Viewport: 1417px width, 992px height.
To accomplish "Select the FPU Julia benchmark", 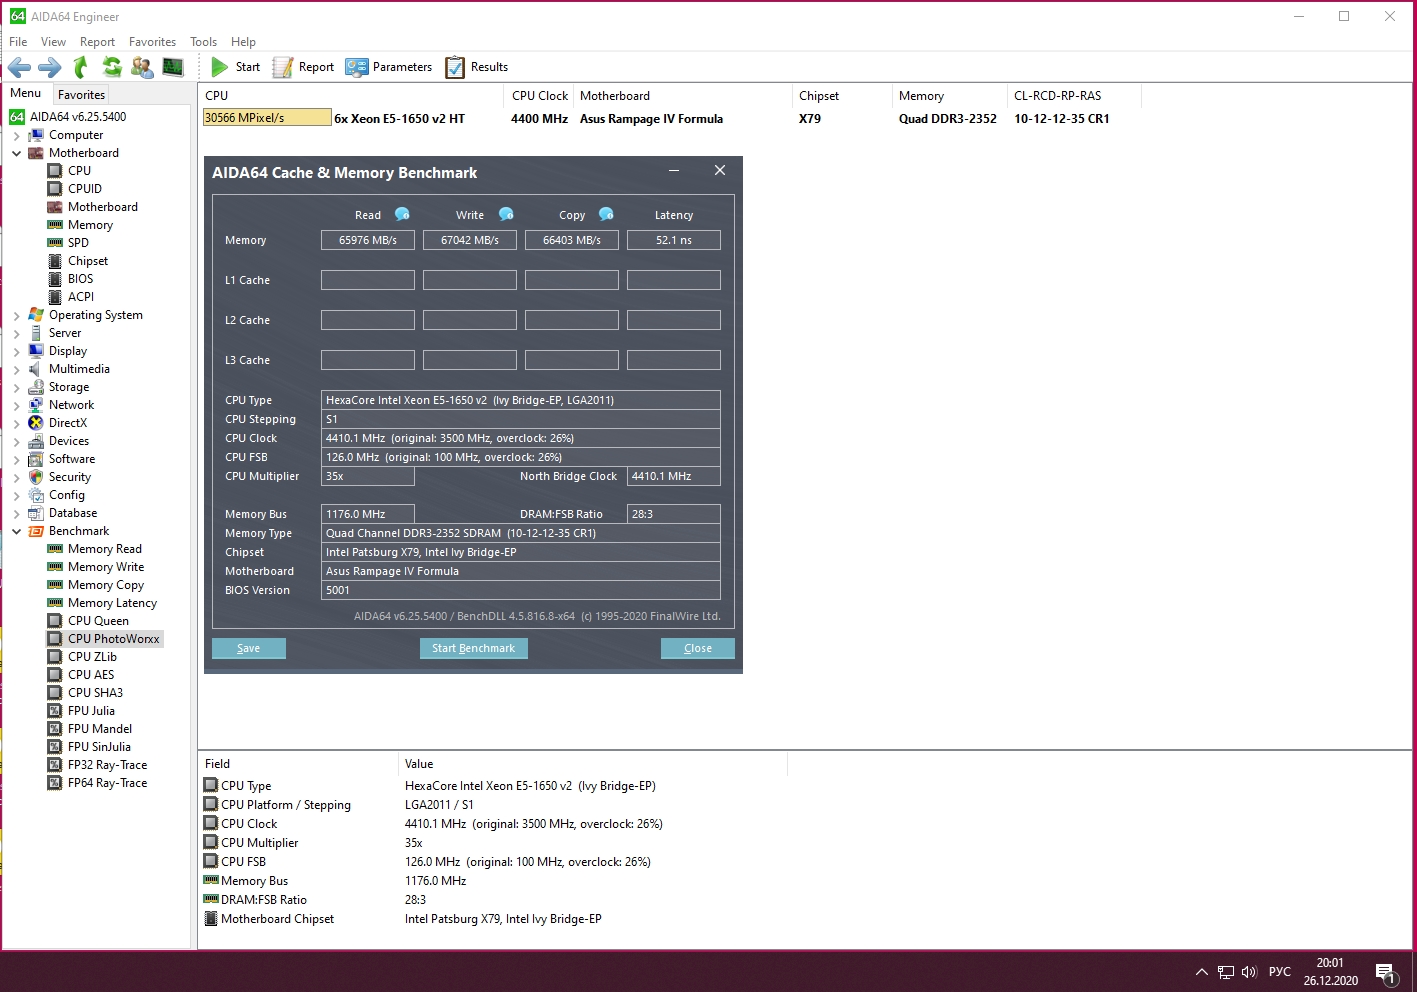I will coord(91,711).
